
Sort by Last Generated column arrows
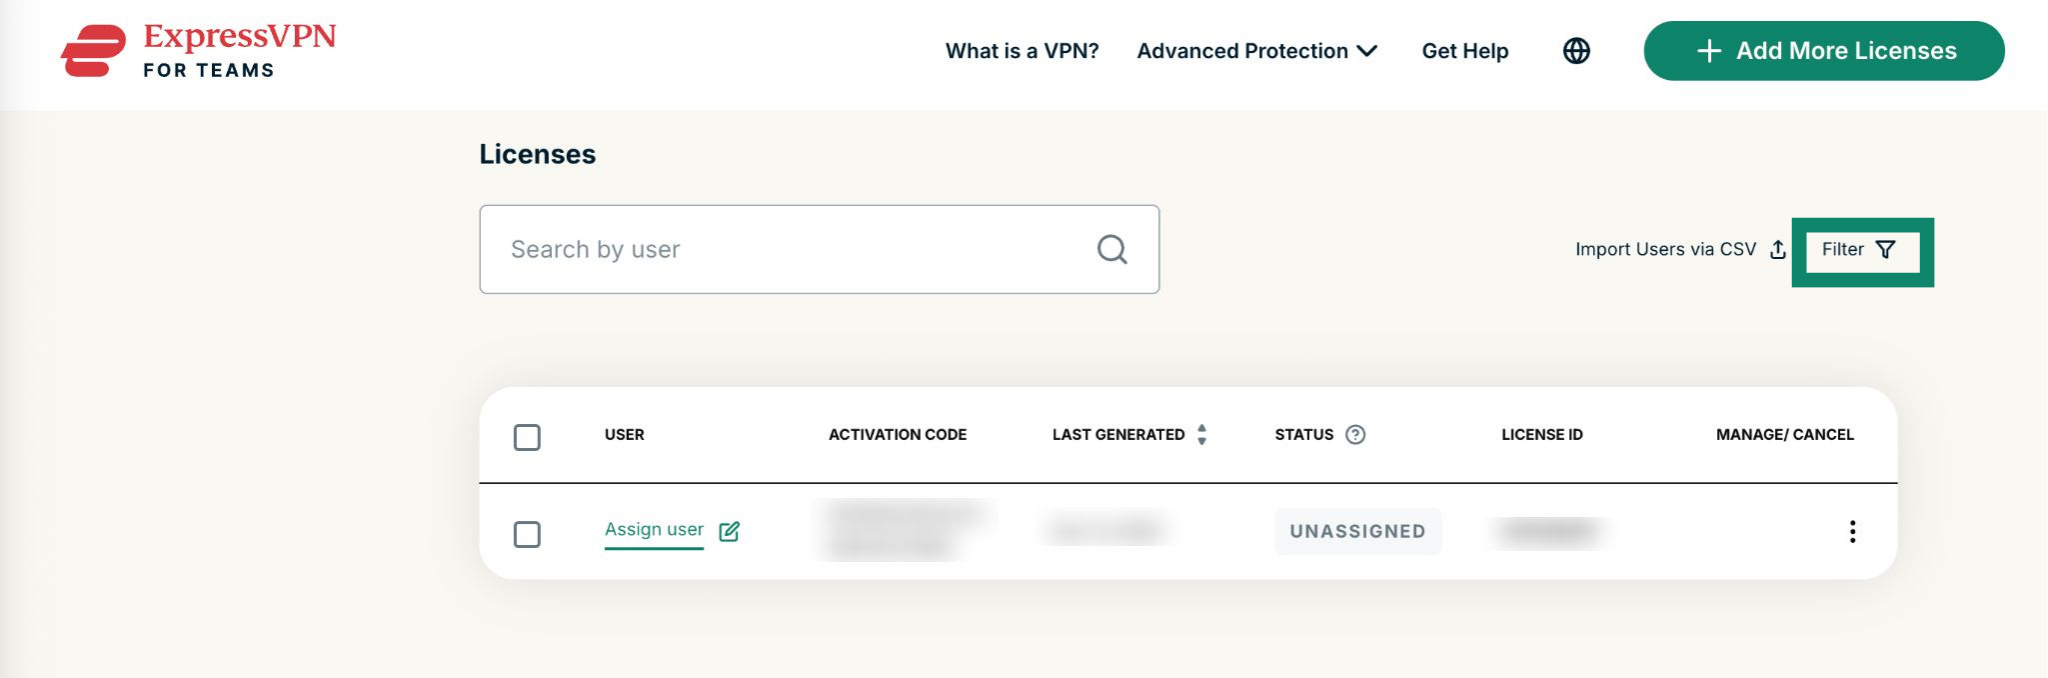[1202, 434]
